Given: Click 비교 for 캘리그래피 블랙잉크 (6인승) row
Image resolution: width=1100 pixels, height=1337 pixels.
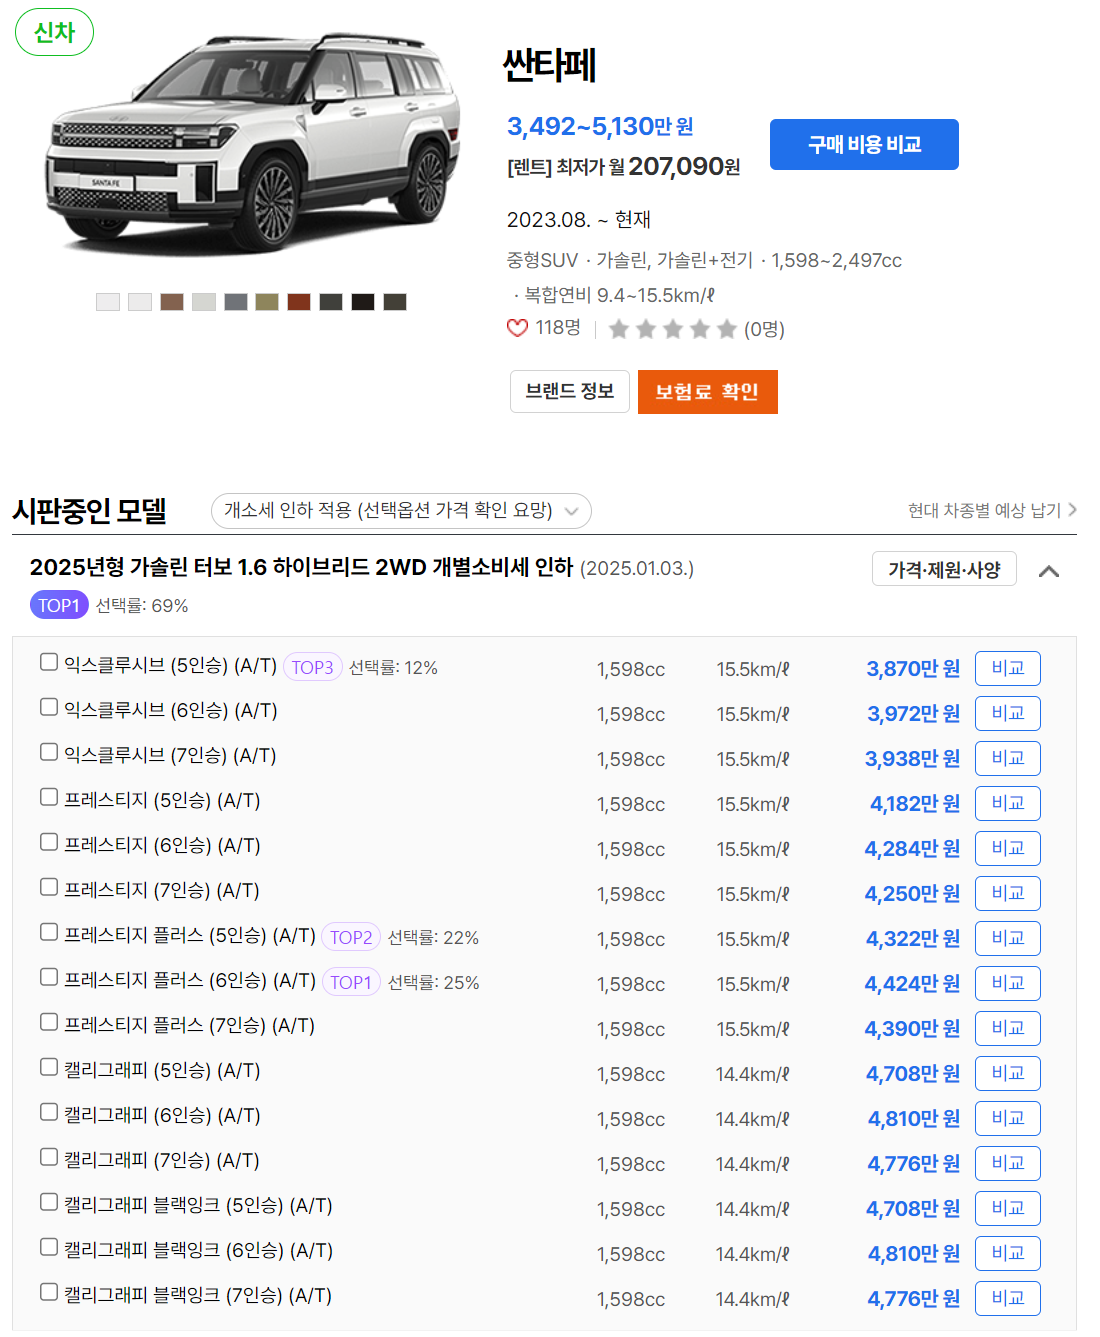Looking at the screenshot, I should click(x=1008, y=1253).
